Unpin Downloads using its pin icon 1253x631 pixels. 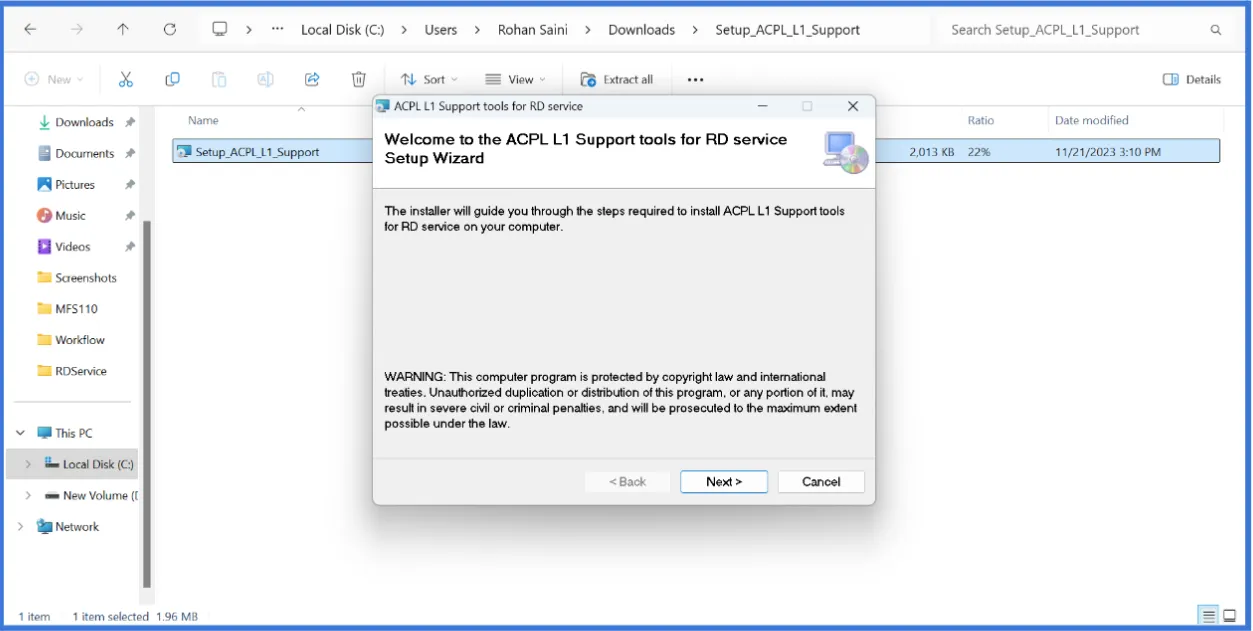tap(130, 122)
